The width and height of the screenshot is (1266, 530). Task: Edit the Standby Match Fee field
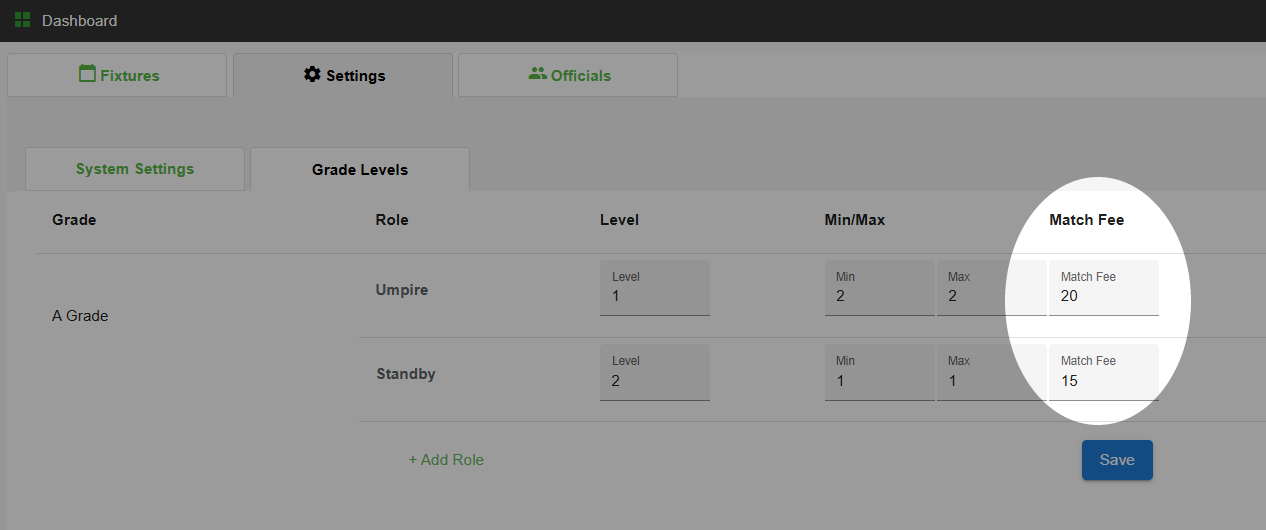(1104, 372)
